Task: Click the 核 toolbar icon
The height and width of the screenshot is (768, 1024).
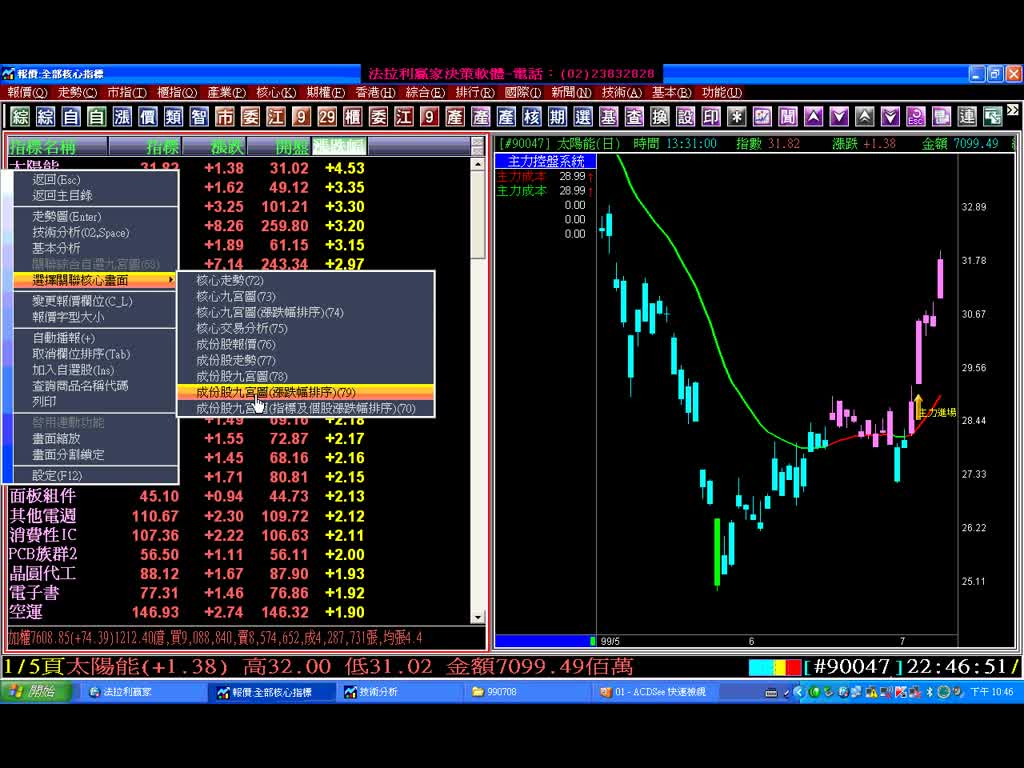Action: click(x=532, y=117)
